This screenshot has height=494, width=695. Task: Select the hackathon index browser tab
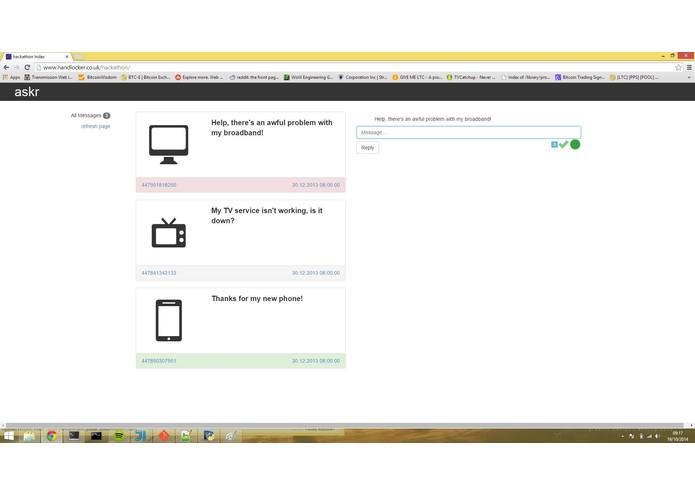(x=35, y=57)
